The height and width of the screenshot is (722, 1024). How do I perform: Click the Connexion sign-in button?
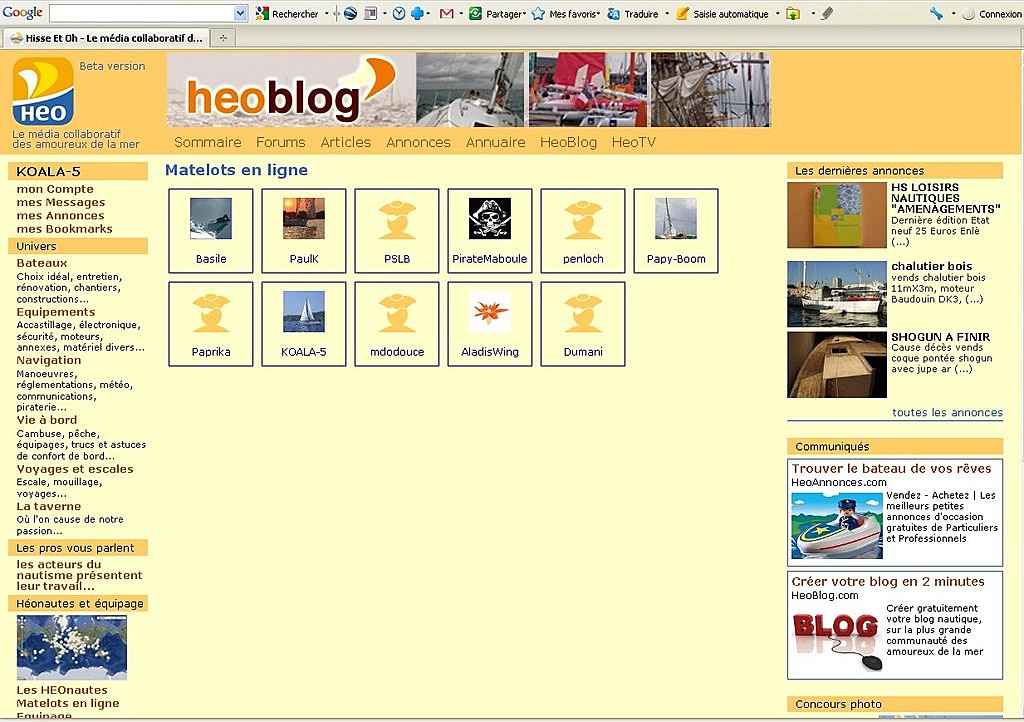click(992, 14)
